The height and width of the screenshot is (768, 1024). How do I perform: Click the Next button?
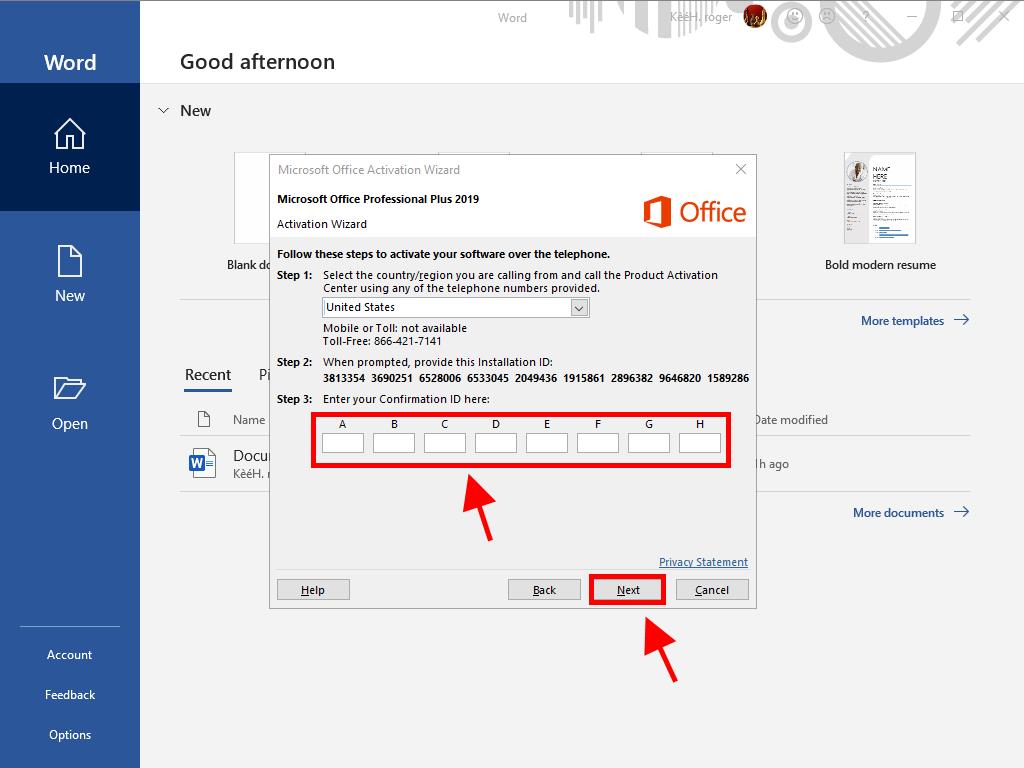pos(628,590)
